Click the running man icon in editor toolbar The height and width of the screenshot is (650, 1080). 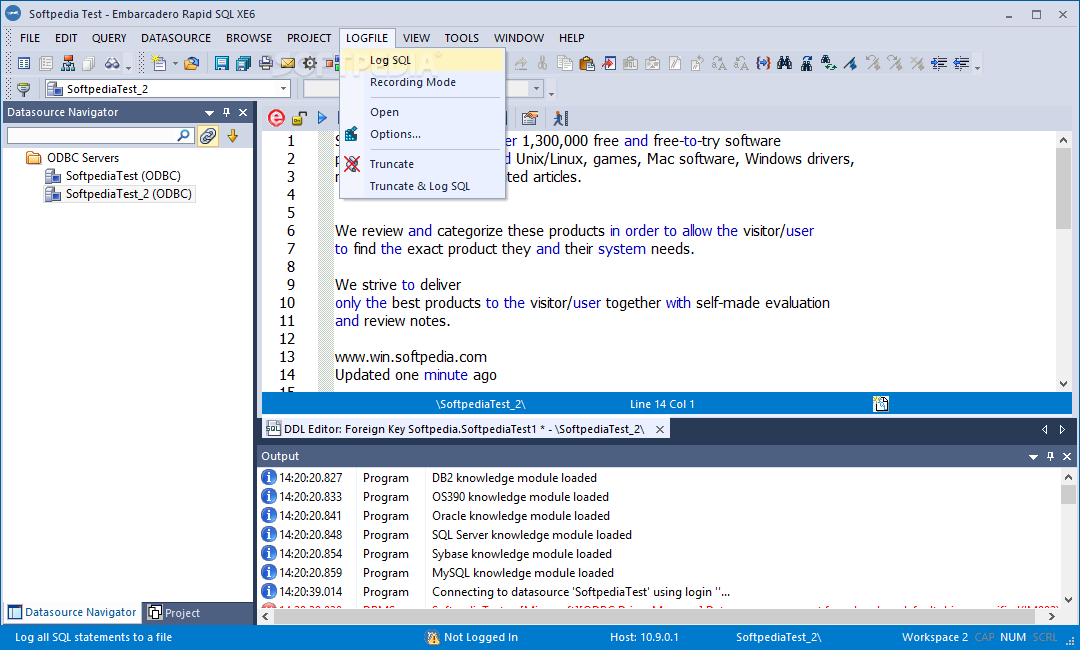[561, 118]
